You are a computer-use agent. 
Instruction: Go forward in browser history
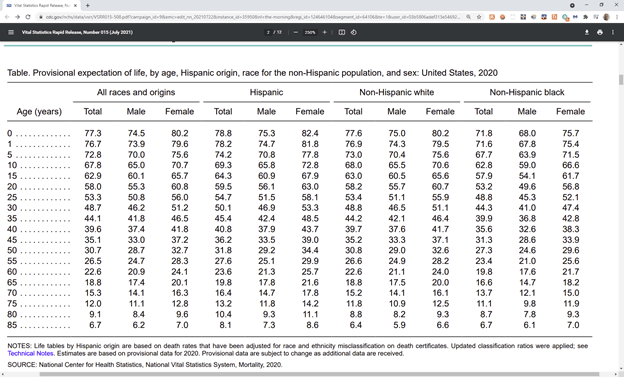[17, 17]
